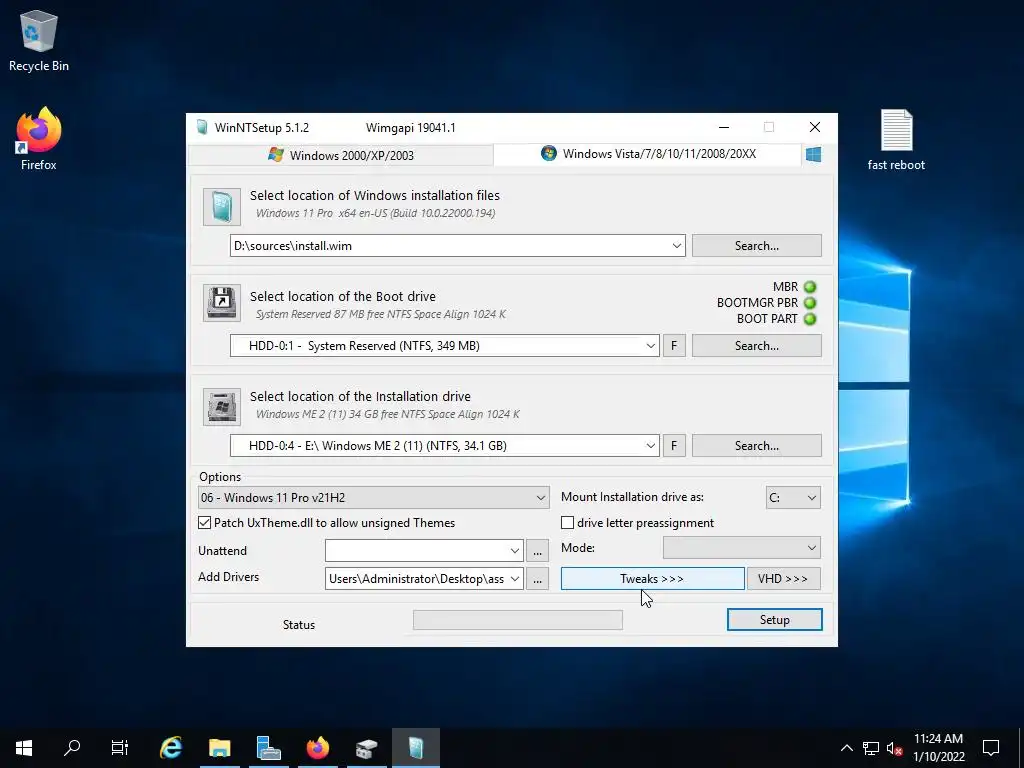
Task: Open the Add Drivers path dropdown
Action: click(515, 579)
